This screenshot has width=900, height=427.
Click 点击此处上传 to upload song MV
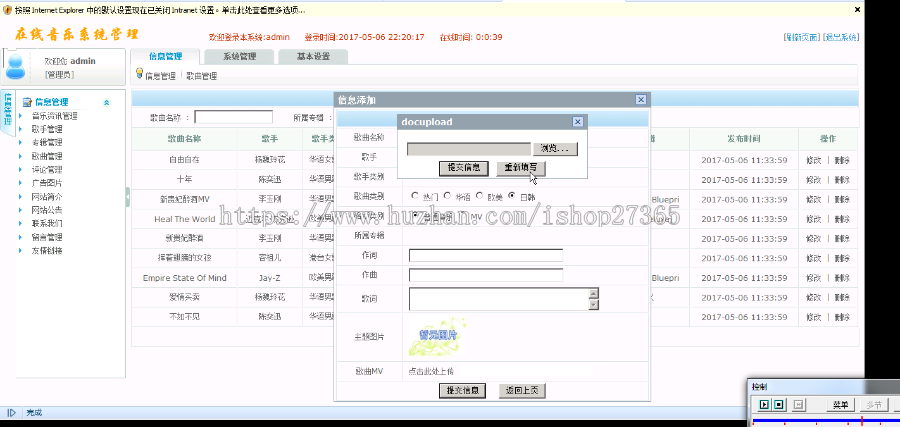pos(431,371)
